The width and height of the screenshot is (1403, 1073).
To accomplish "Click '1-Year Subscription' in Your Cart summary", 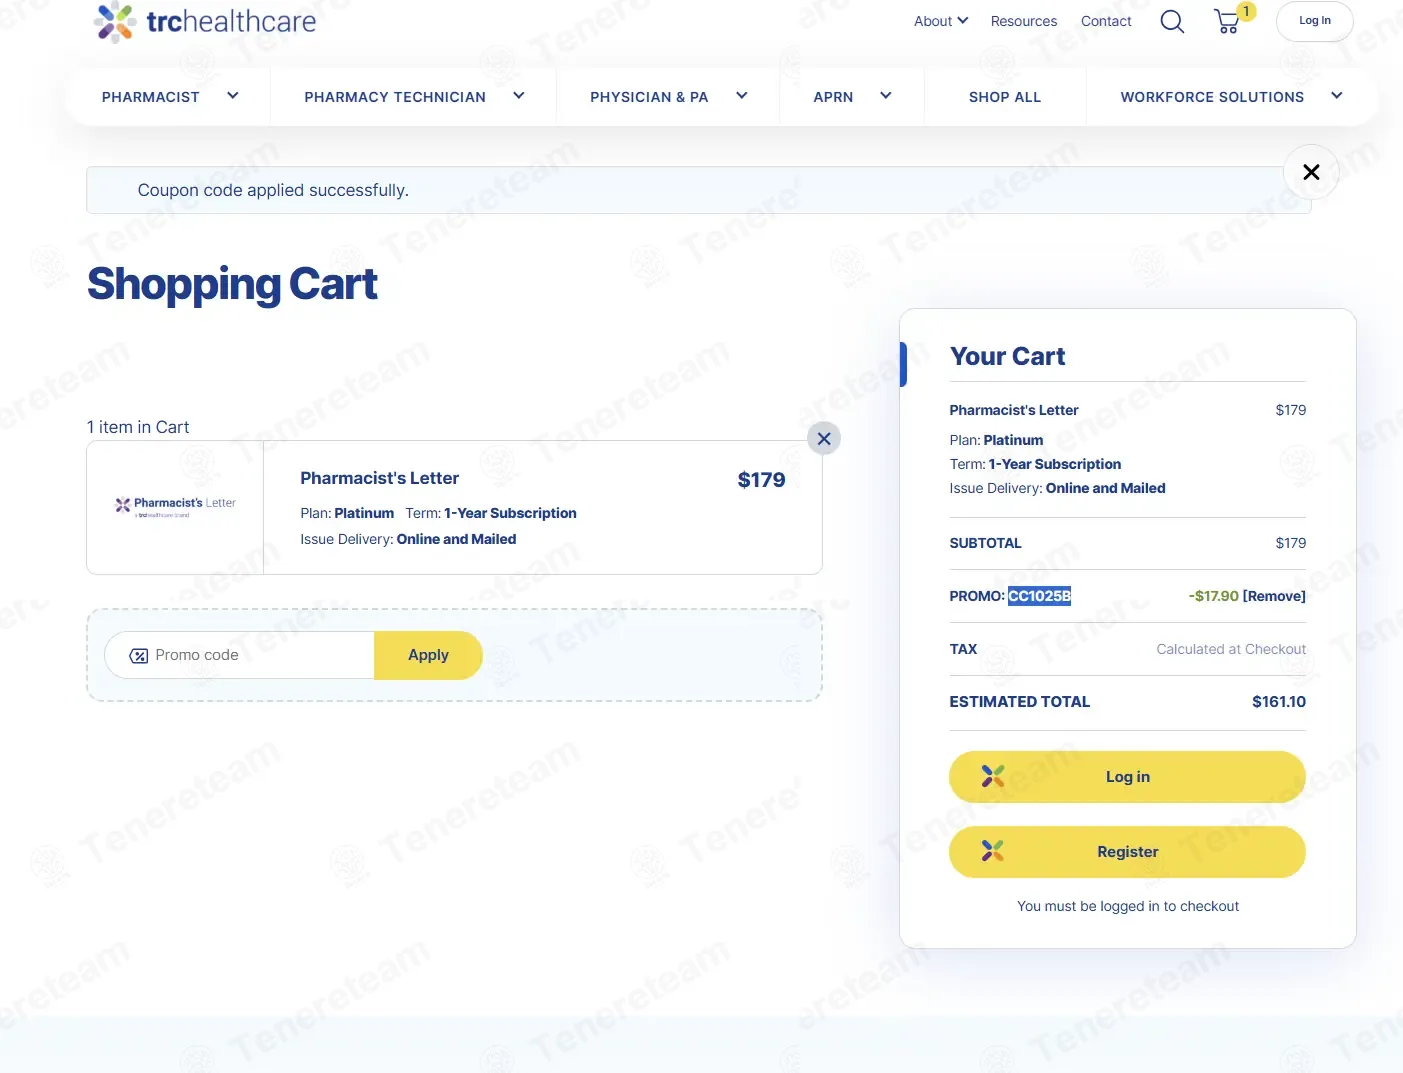I will 1055,464.
